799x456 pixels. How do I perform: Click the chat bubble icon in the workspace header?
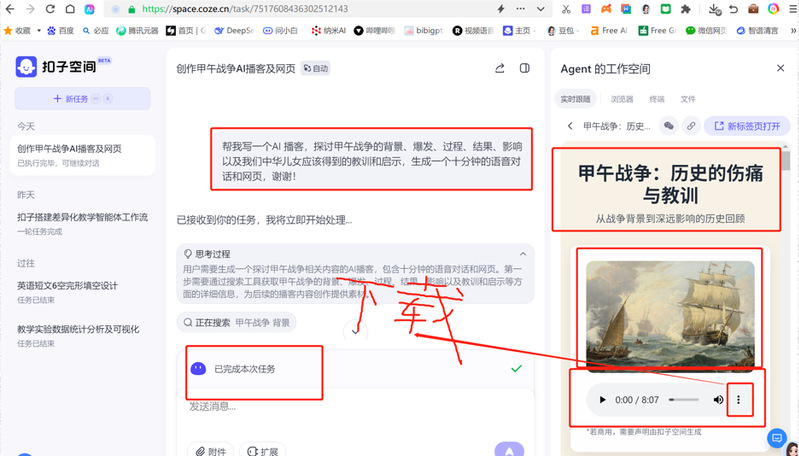click(668, 126)
